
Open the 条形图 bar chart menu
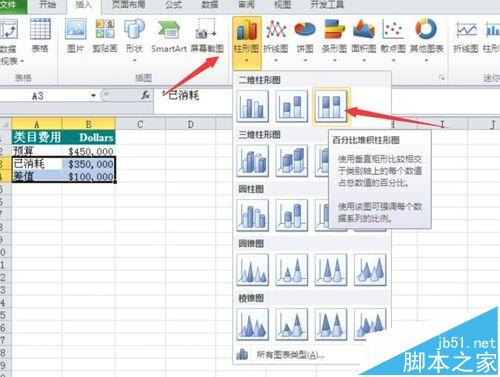[334, 41]
